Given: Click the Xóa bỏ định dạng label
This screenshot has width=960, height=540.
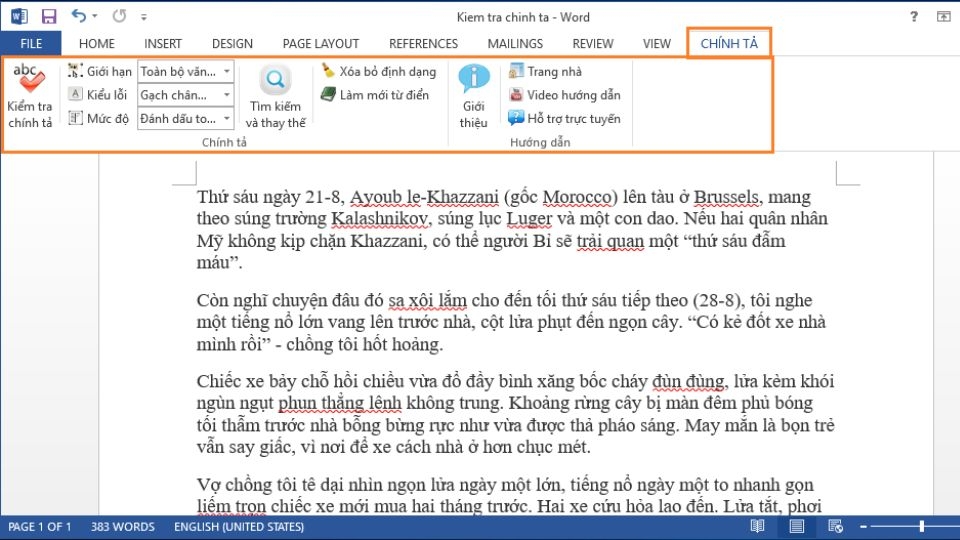Looking at the screenshot, I should tap(388, 72).
